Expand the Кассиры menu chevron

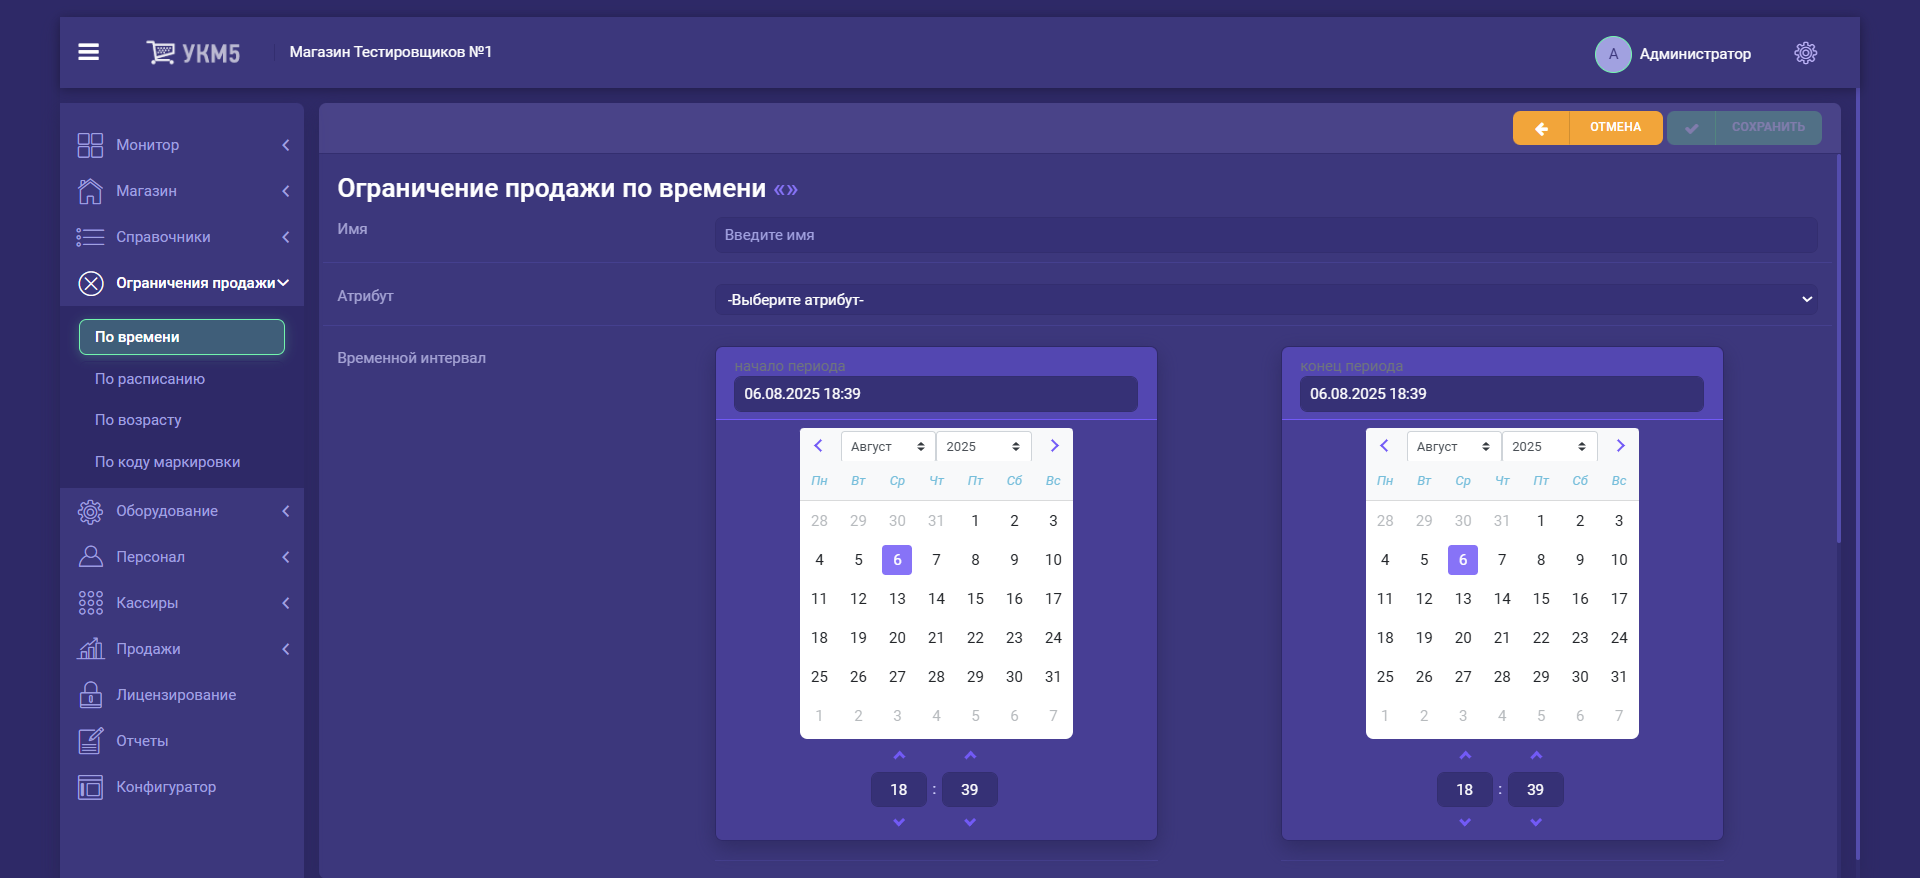(x=286, y=603)
